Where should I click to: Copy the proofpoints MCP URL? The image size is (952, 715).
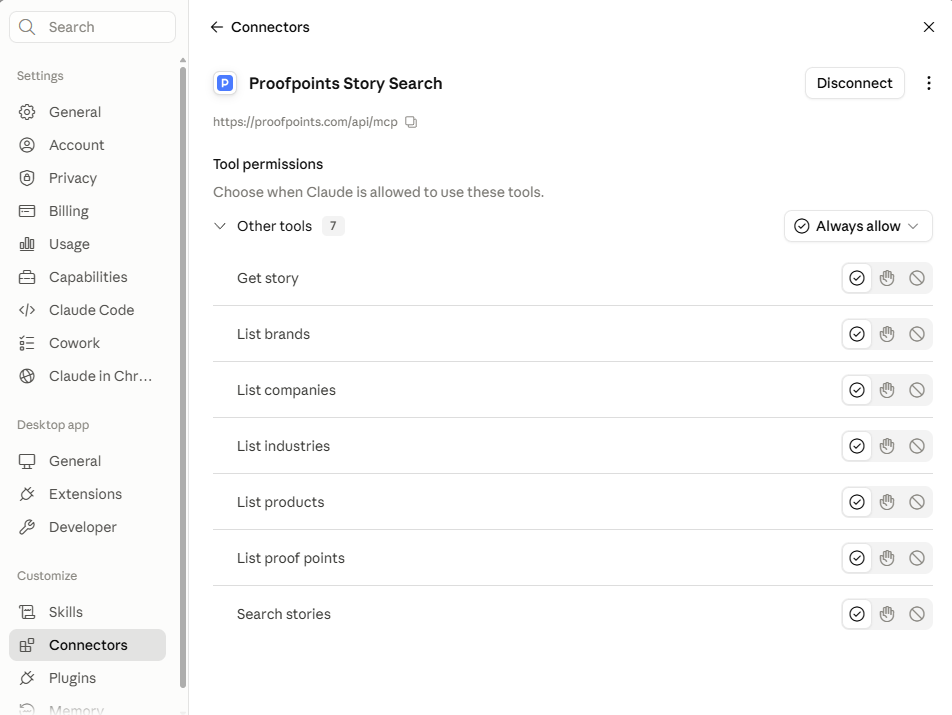(411, 122)
